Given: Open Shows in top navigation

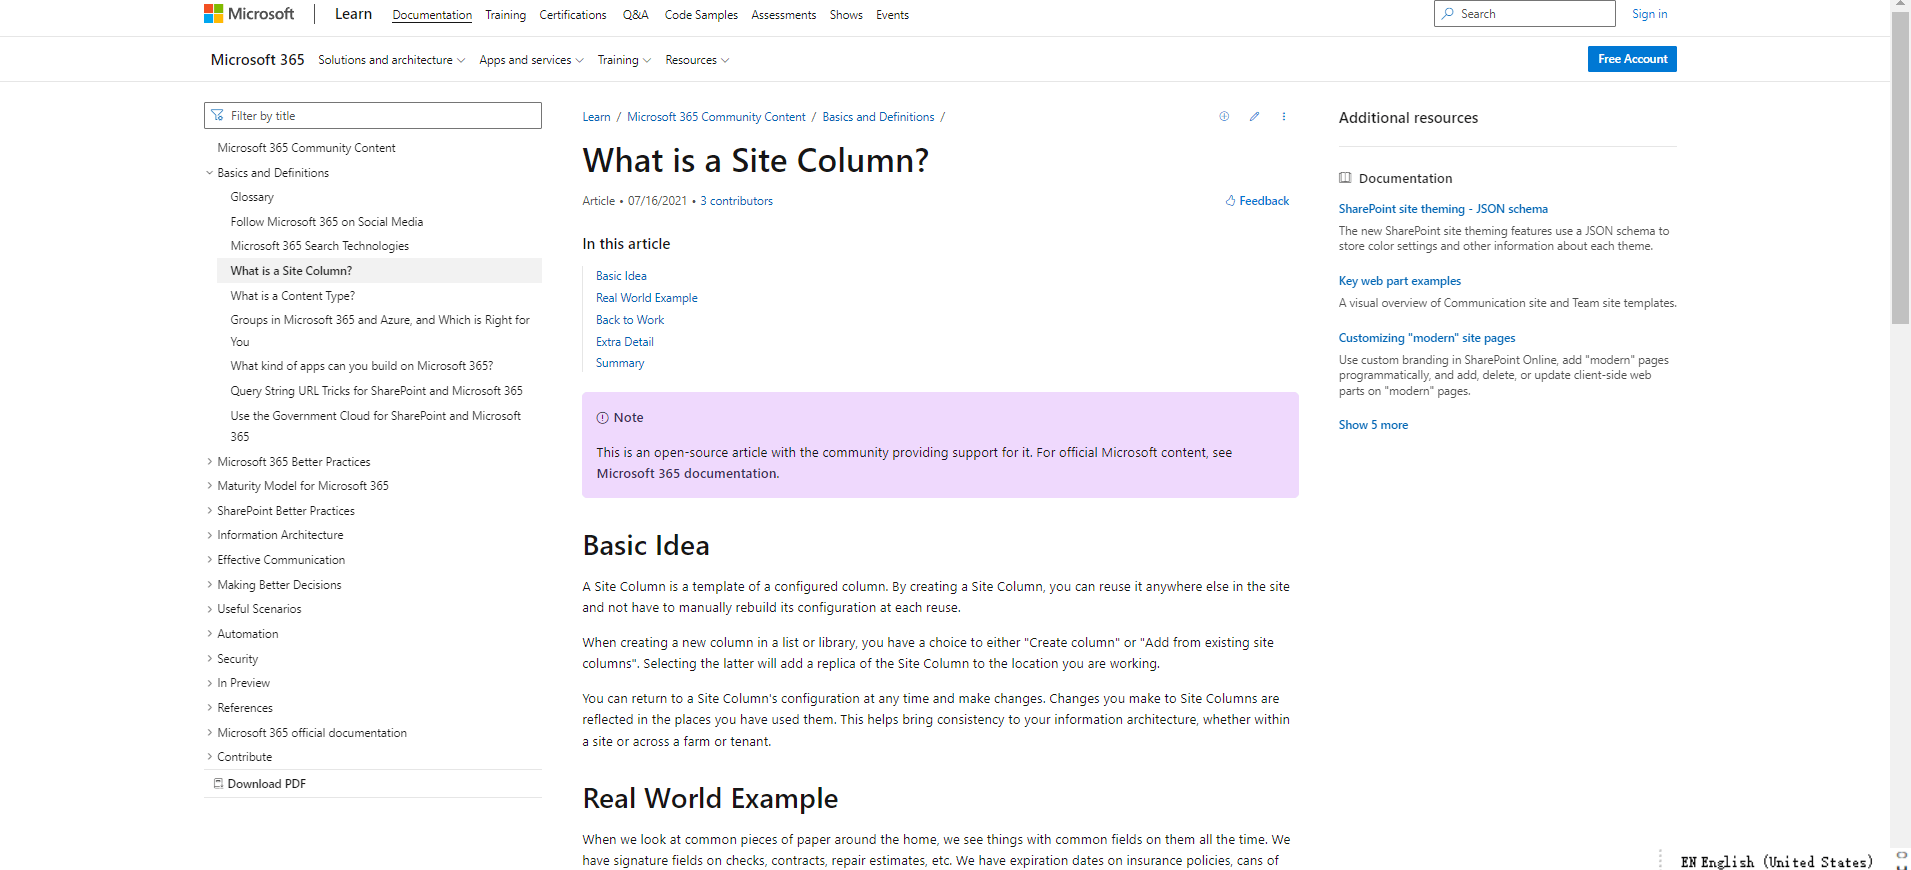Looking at the screenshot, I should (846, 15).
